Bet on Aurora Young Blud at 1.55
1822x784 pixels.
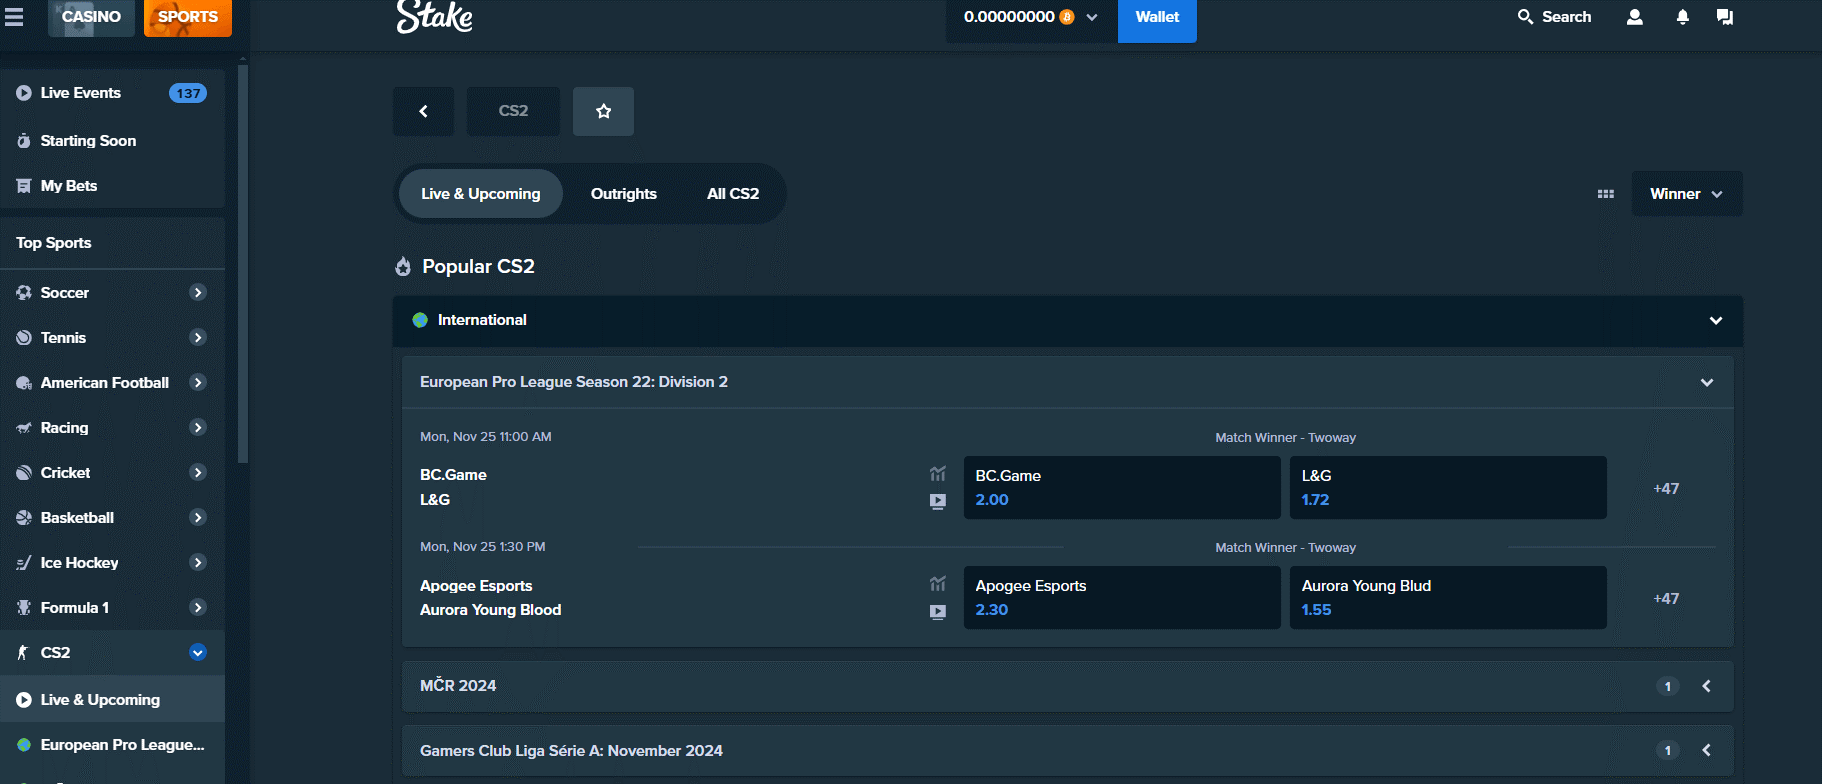(1448, 598)
